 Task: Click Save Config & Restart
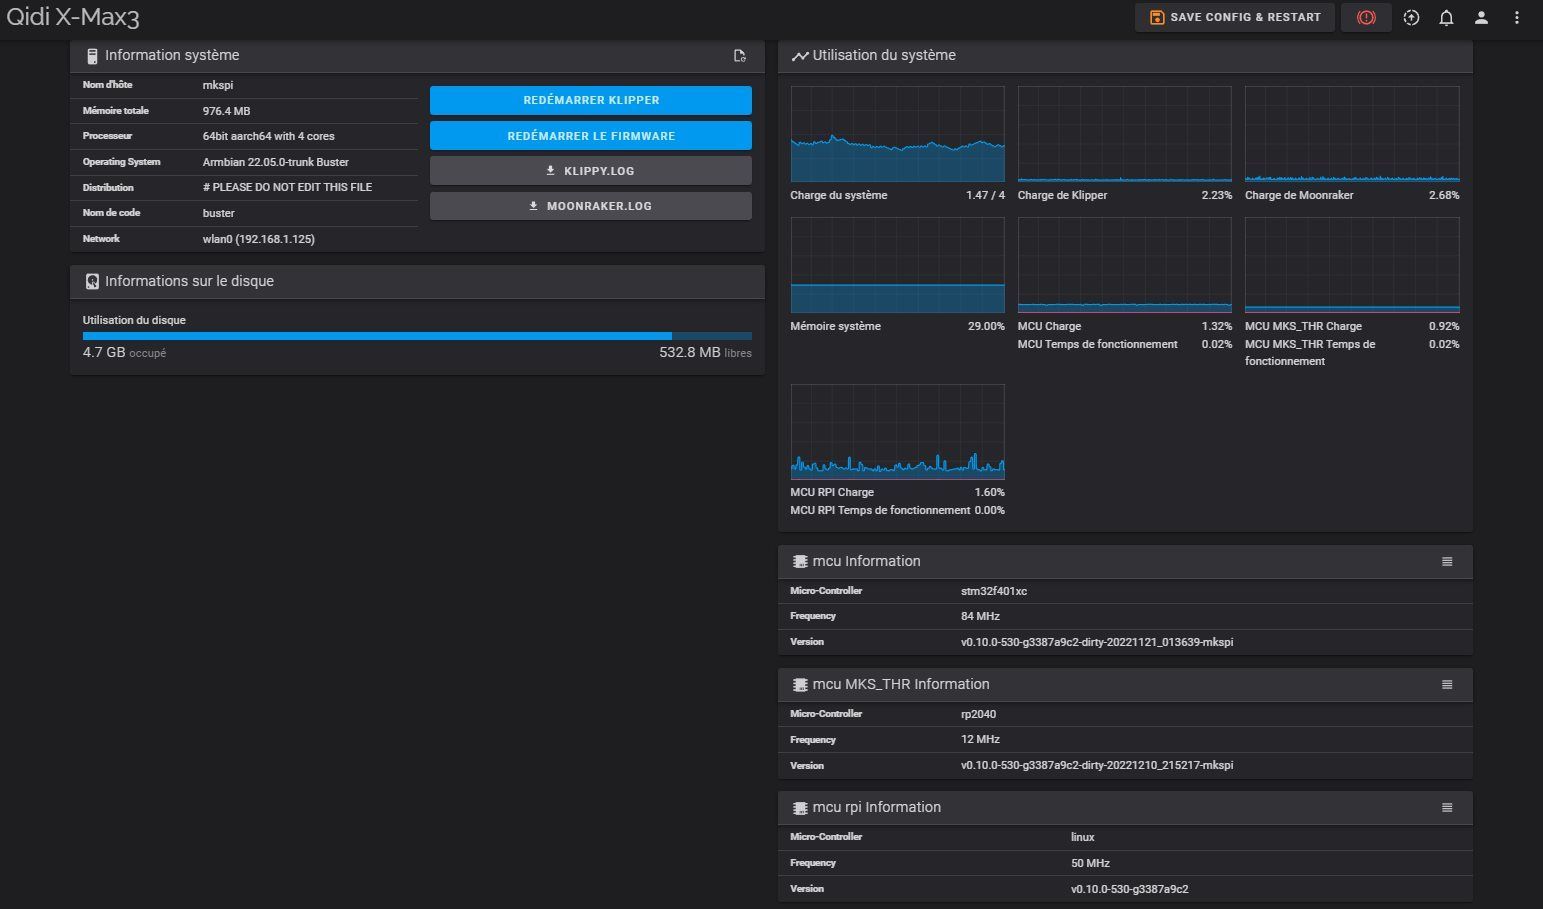coord(1234,18)
